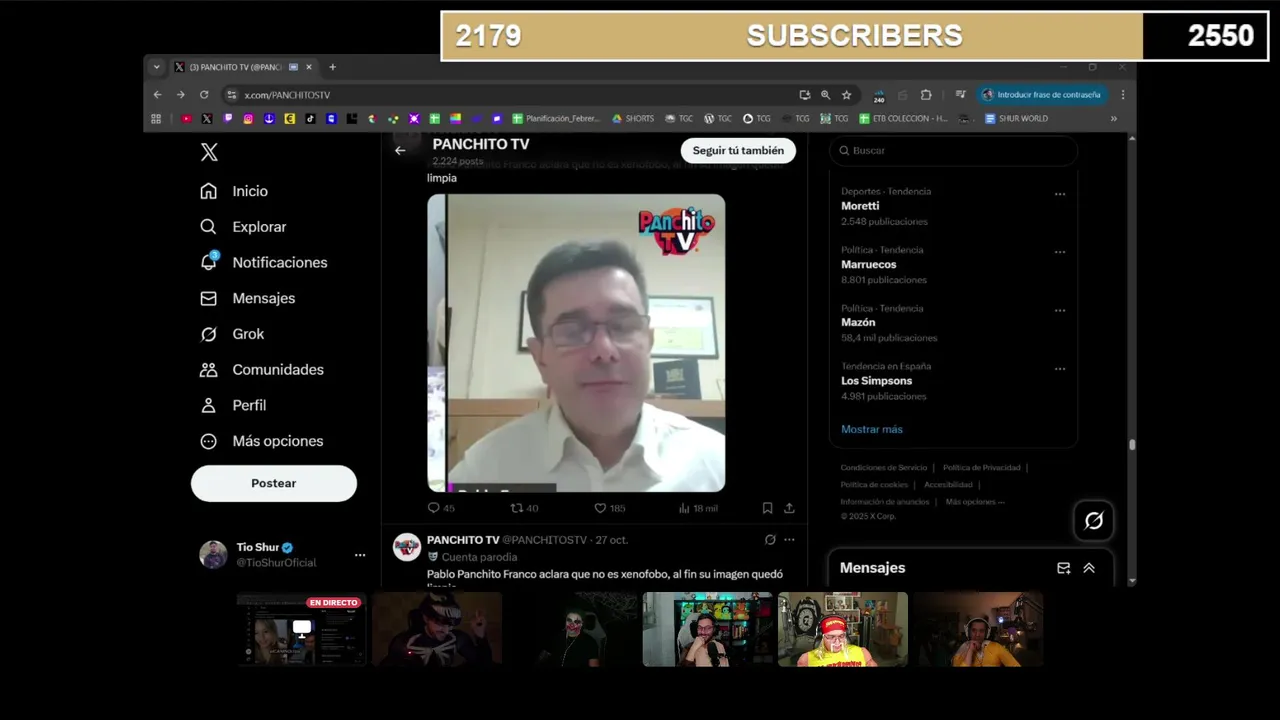The height and width of the screenshot is (720, 1280).
Task: Reply to the post with 45 comments
Action: [441, 508]
